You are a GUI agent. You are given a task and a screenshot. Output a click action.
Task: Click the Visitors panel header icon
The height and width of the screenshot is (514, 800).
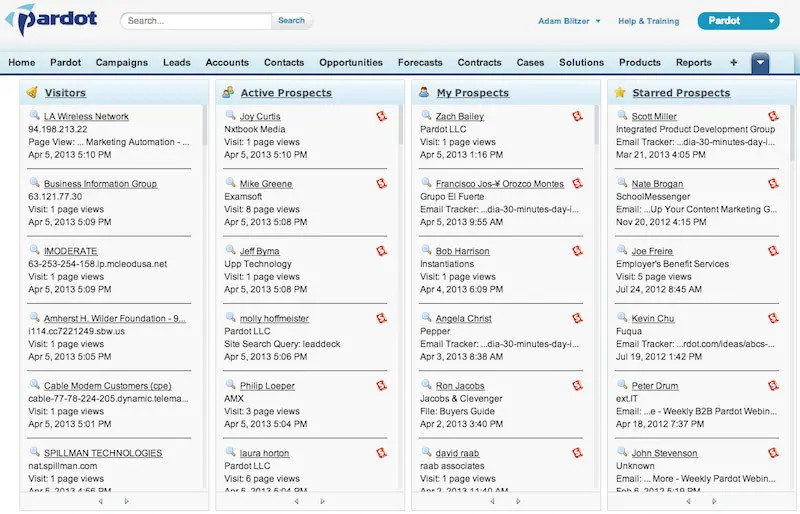pyautogui.click(x=31, y=93)
